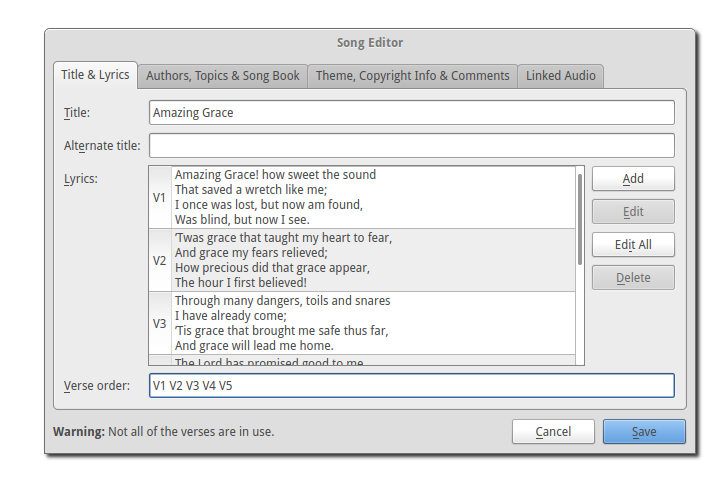Open Theme, Copyright Info & Comments tab

tap(412, 75)
